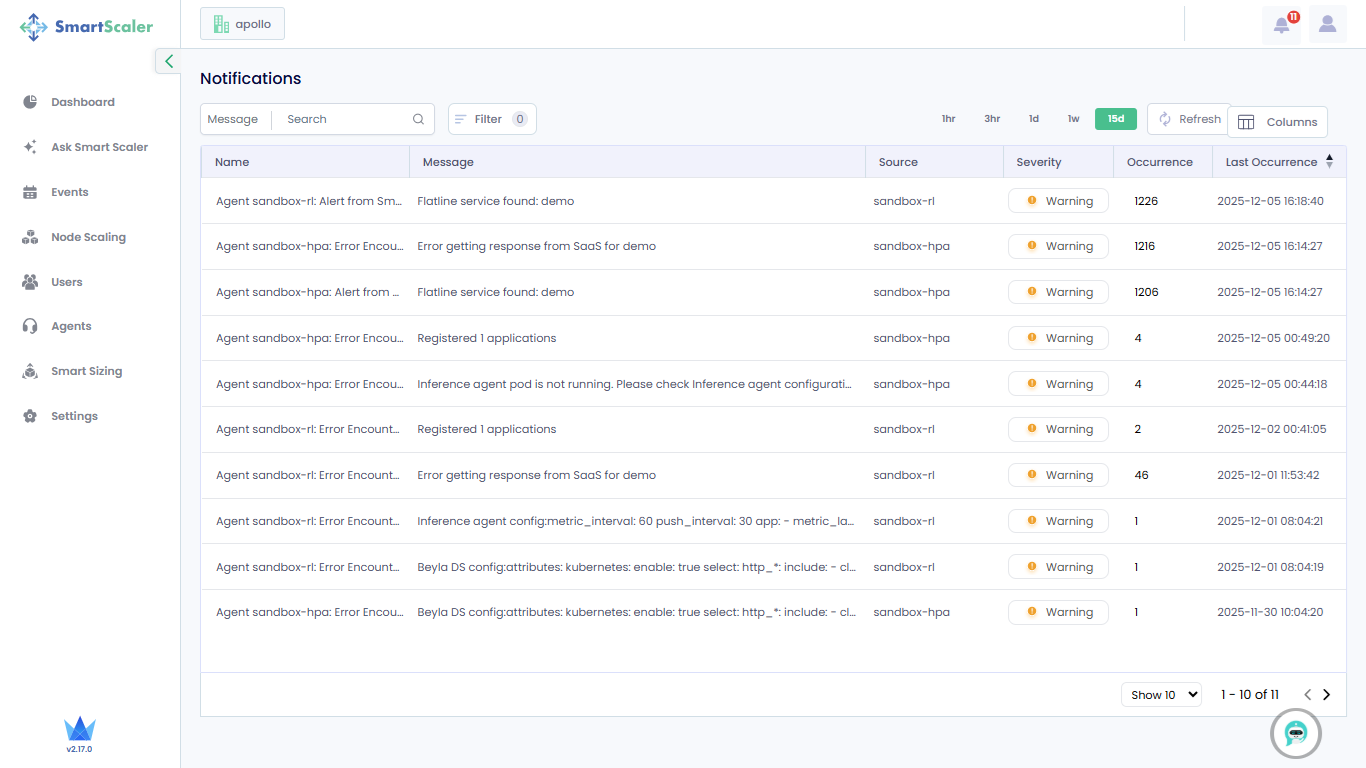
Task: Open Smart Sizing in the sidebar
Action: pos(86,371)
